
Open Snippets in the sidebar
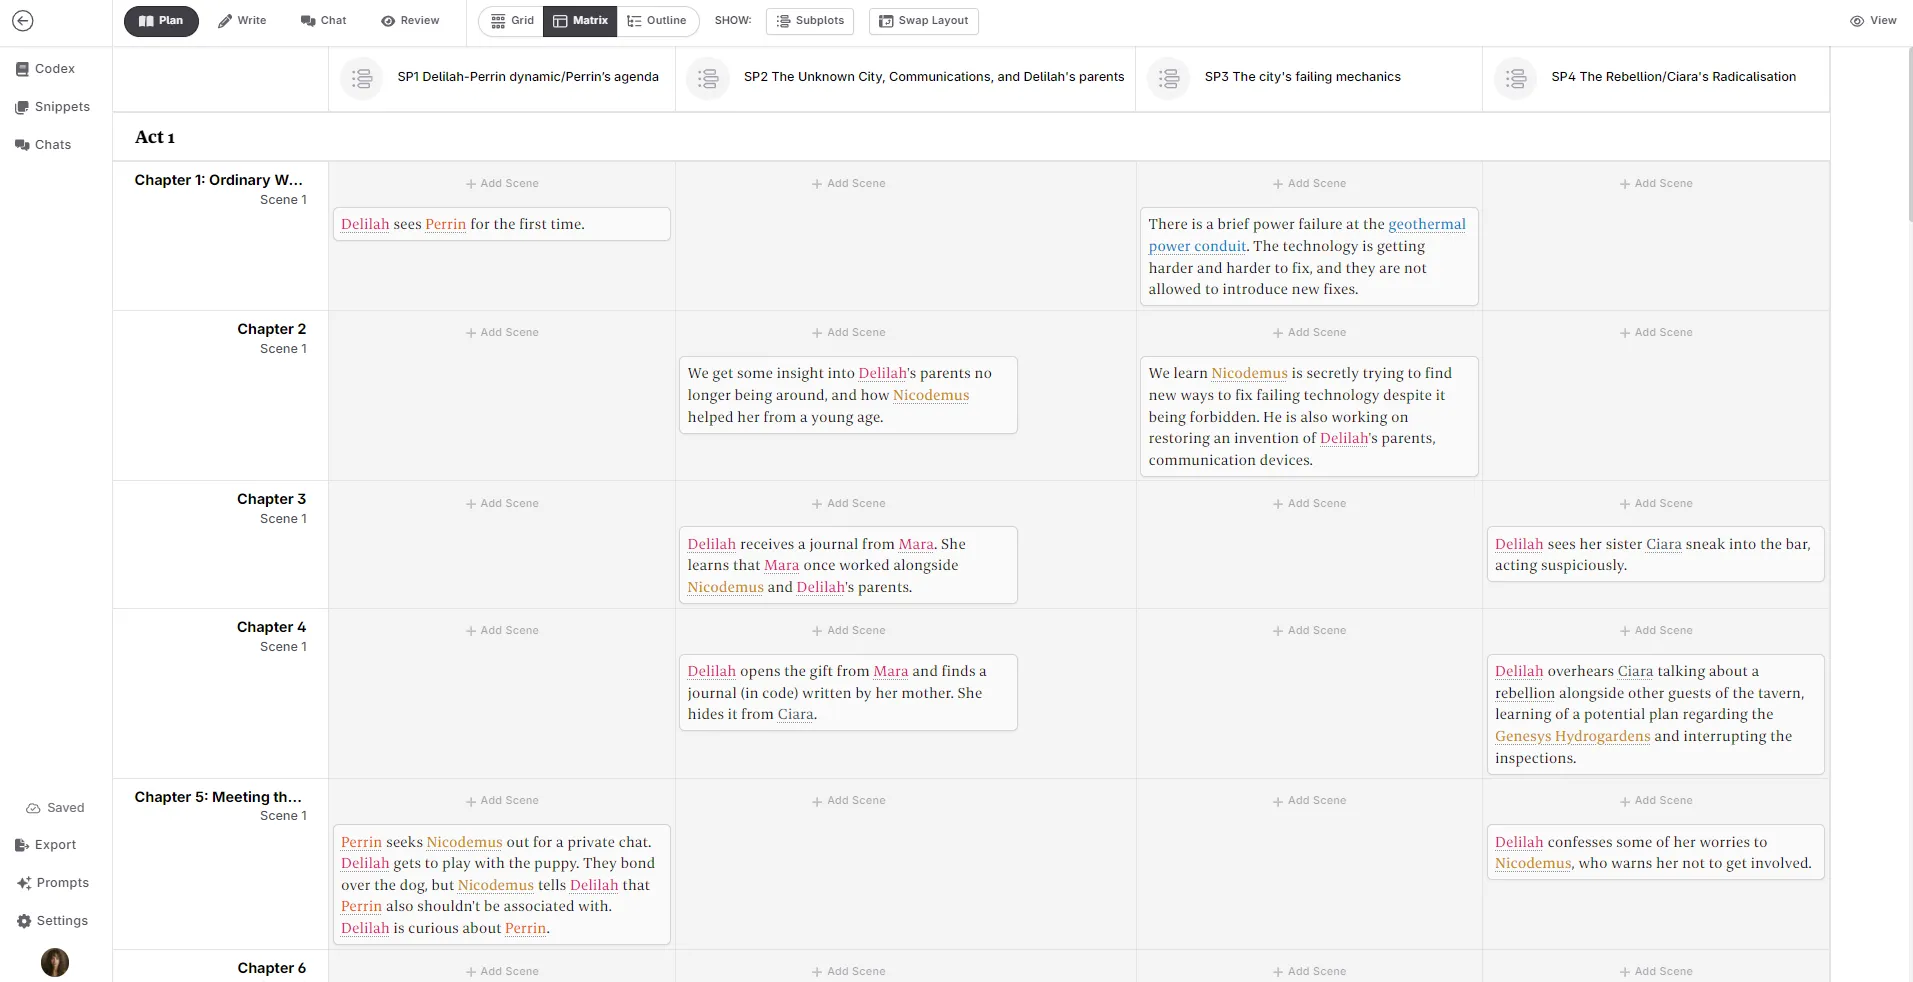point(52,107)
